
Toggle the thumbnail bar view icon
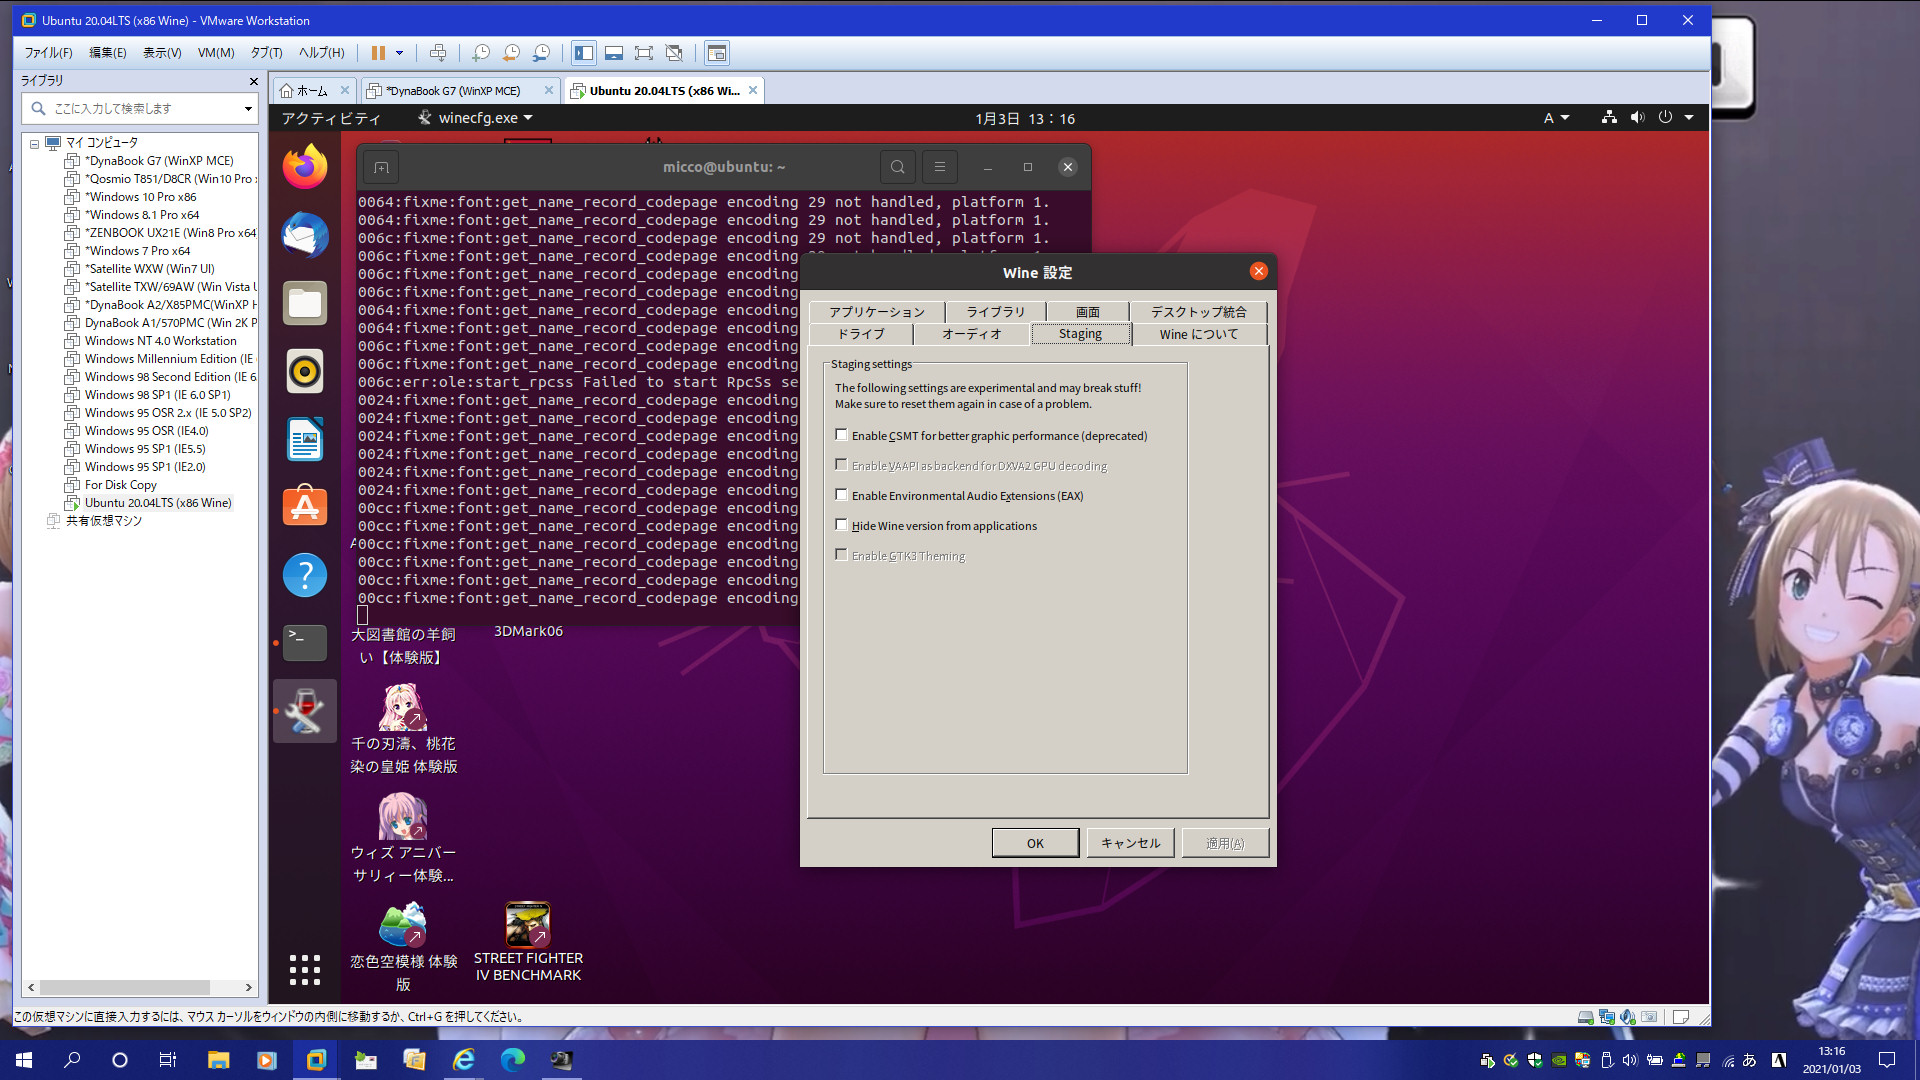[614, 53]
